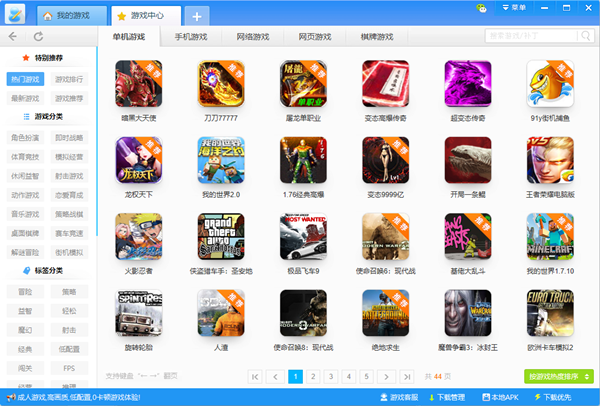Open the 龙权天下 game icon
The height and width of the screenshot is (406, 600).
coord(139,160)
